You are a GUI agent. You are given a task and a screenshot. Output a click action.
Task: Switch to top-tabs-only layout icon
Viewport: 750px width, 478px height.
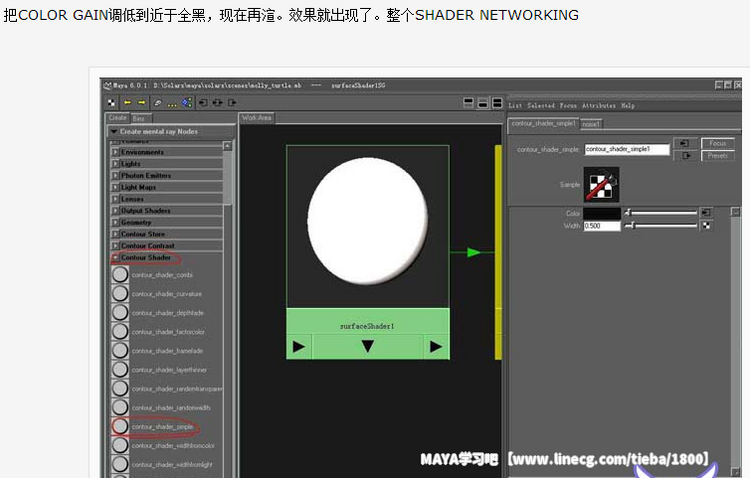pyautogui.click(x=468, y=102)
